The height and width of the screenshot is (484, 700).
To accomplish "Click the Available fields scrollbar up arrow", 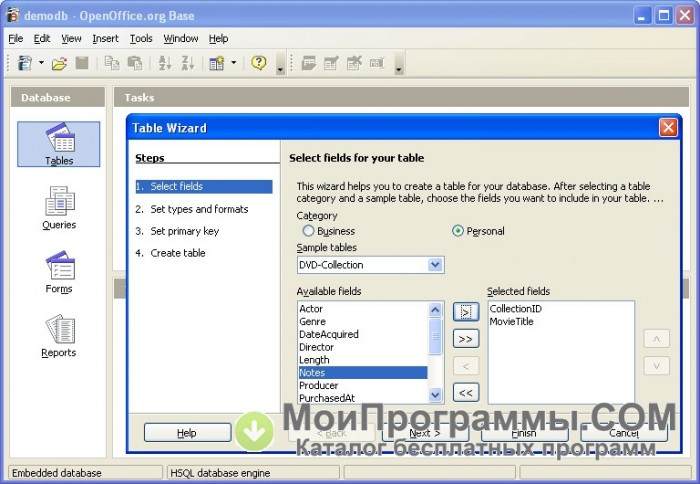I will (x=435, y=309).
